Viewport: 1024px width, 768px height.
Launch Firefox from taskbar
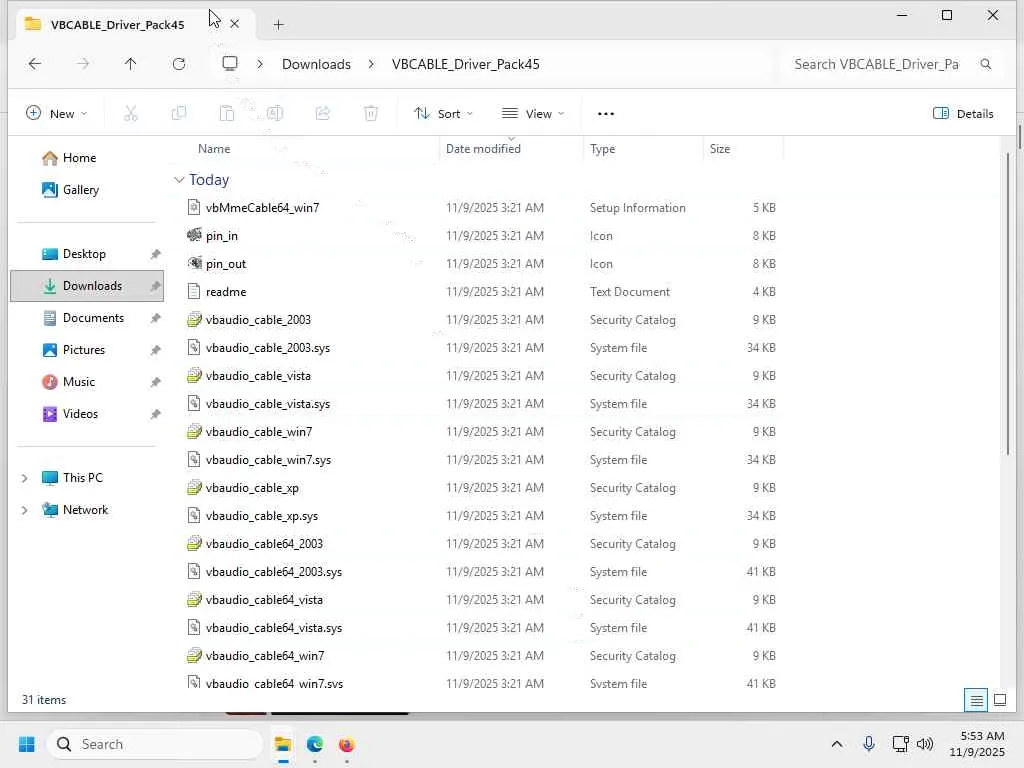click(347, 744)
